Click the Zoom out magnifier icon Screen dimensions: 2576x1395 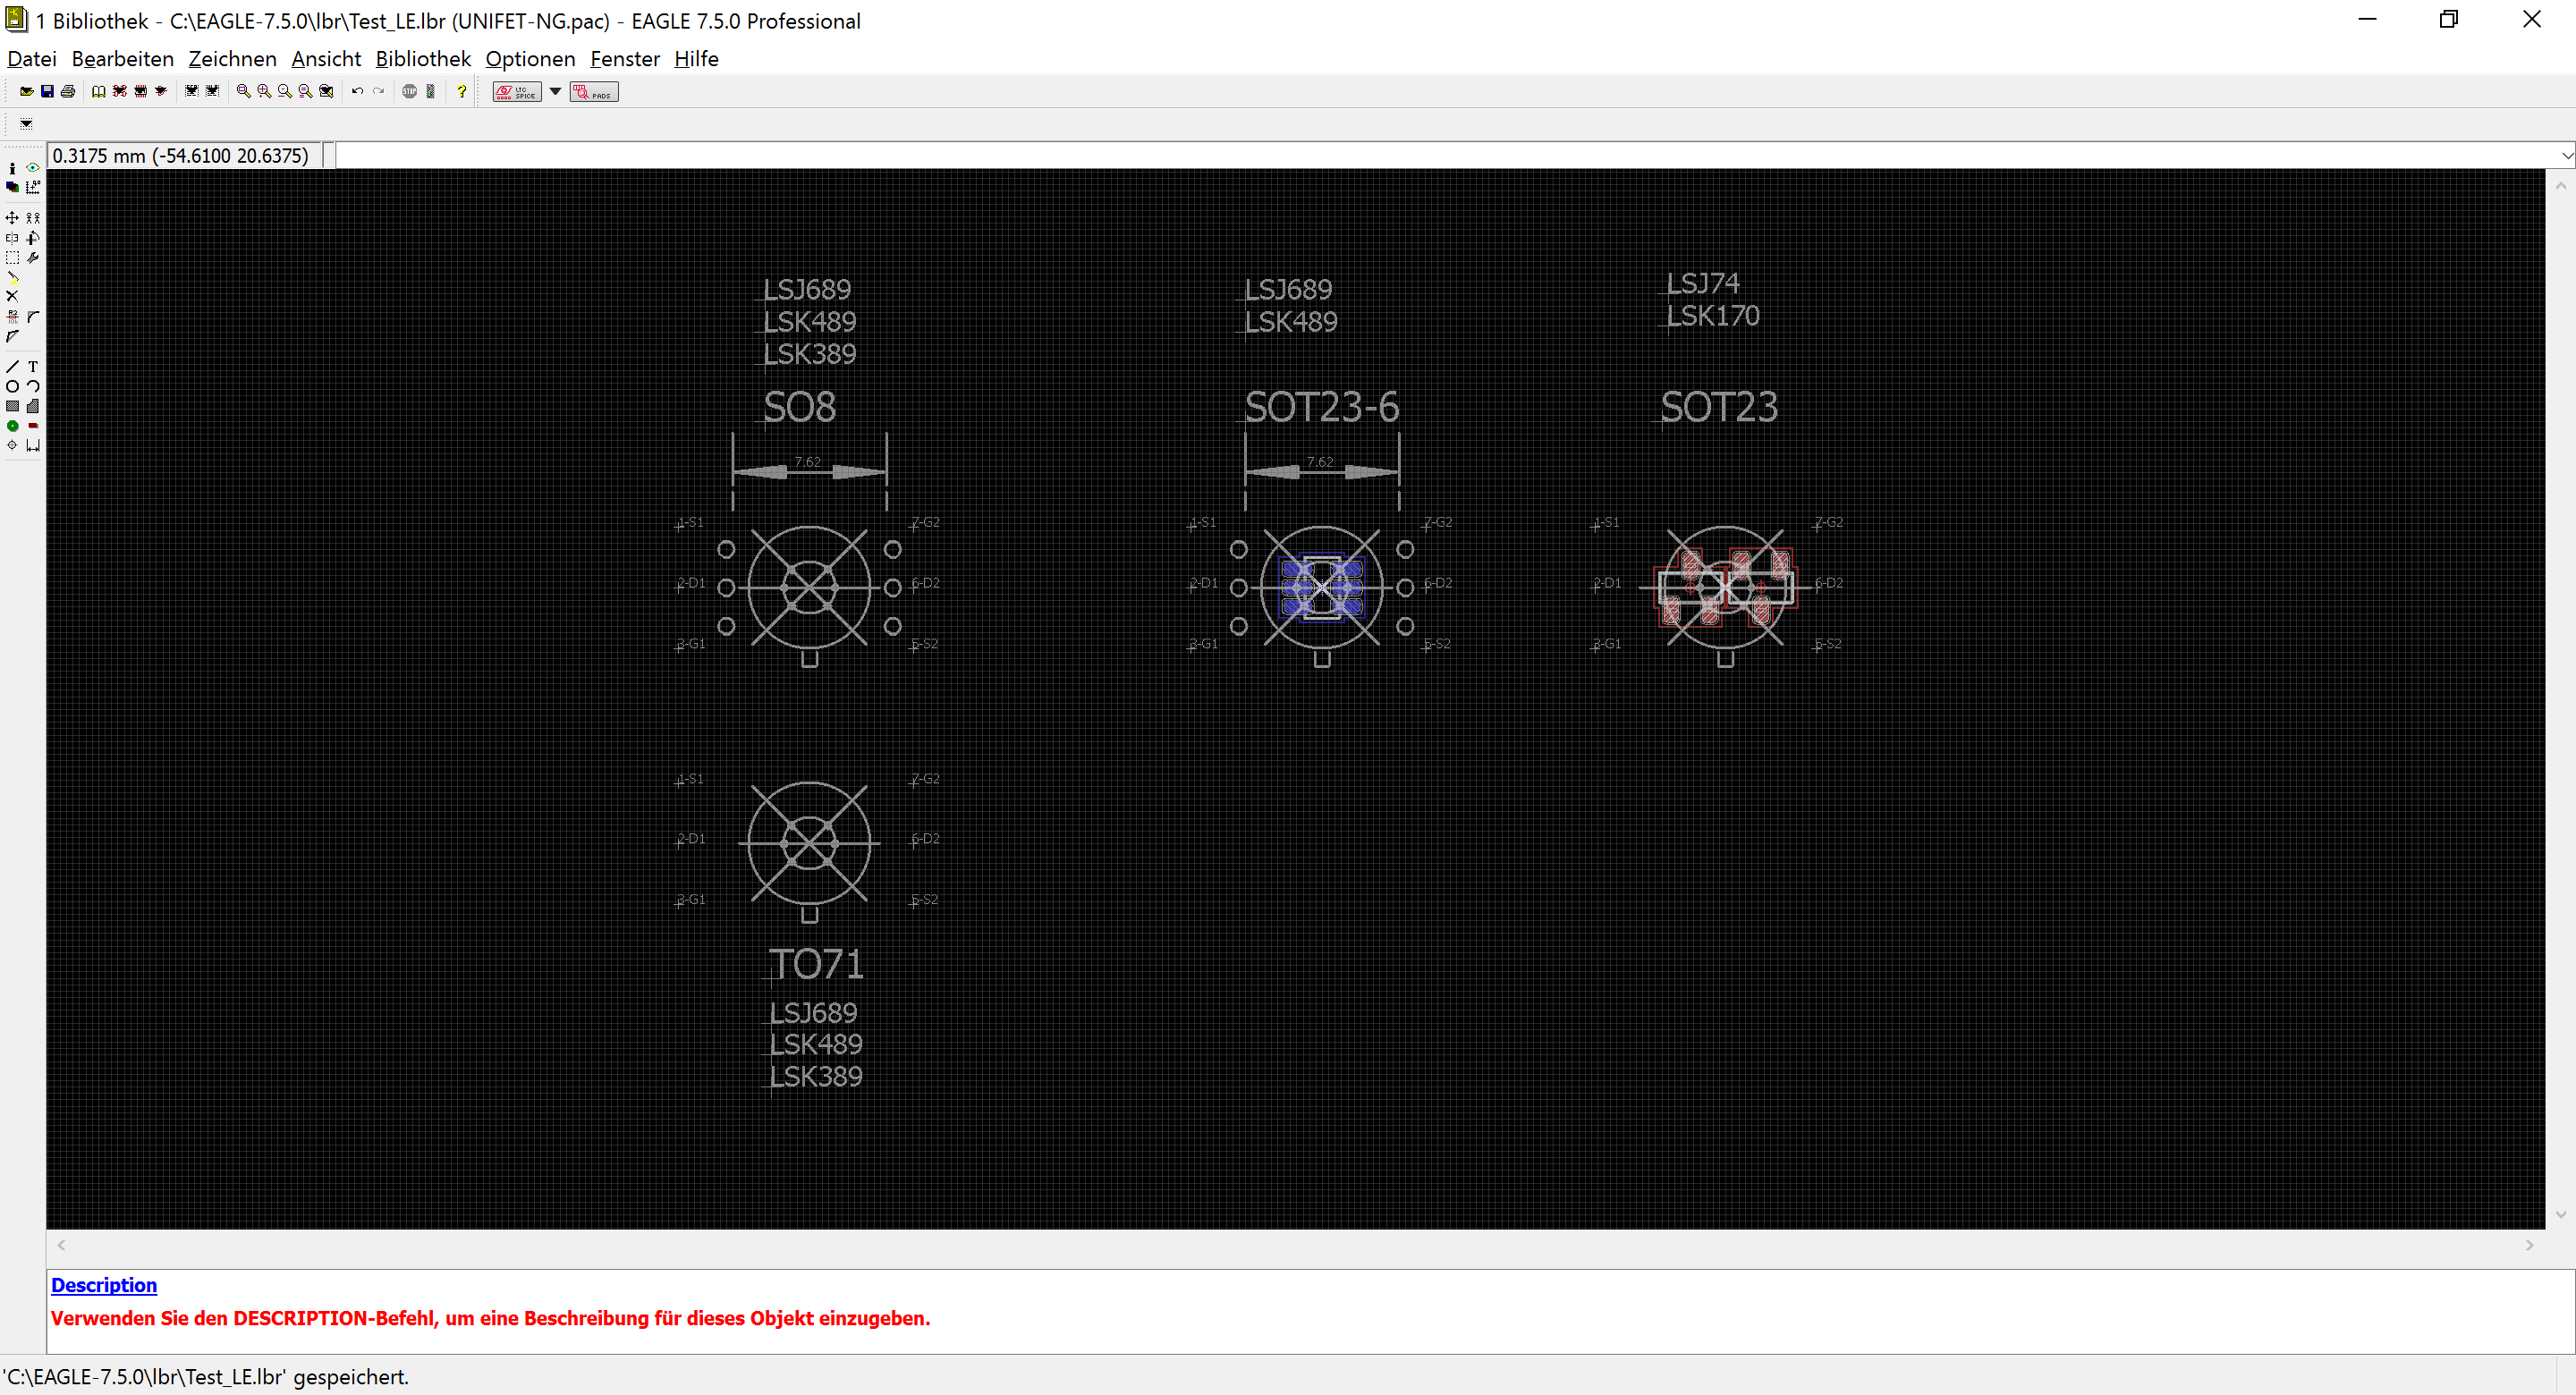285,92
